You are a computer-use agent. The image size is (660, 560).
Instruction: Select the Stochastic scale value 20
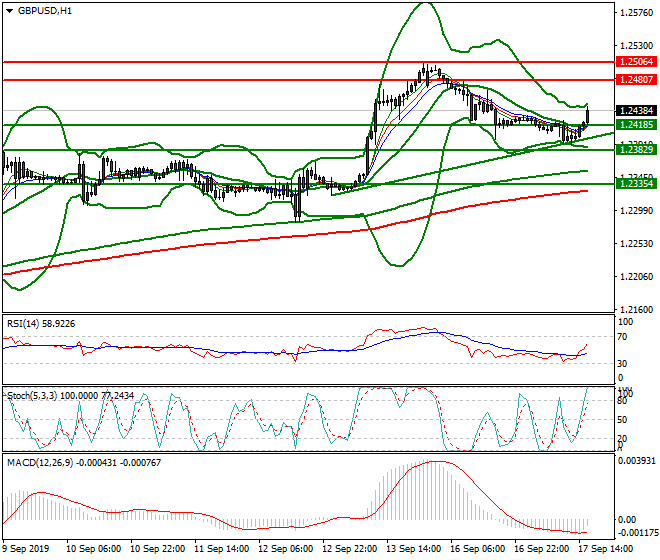[622, 439]
